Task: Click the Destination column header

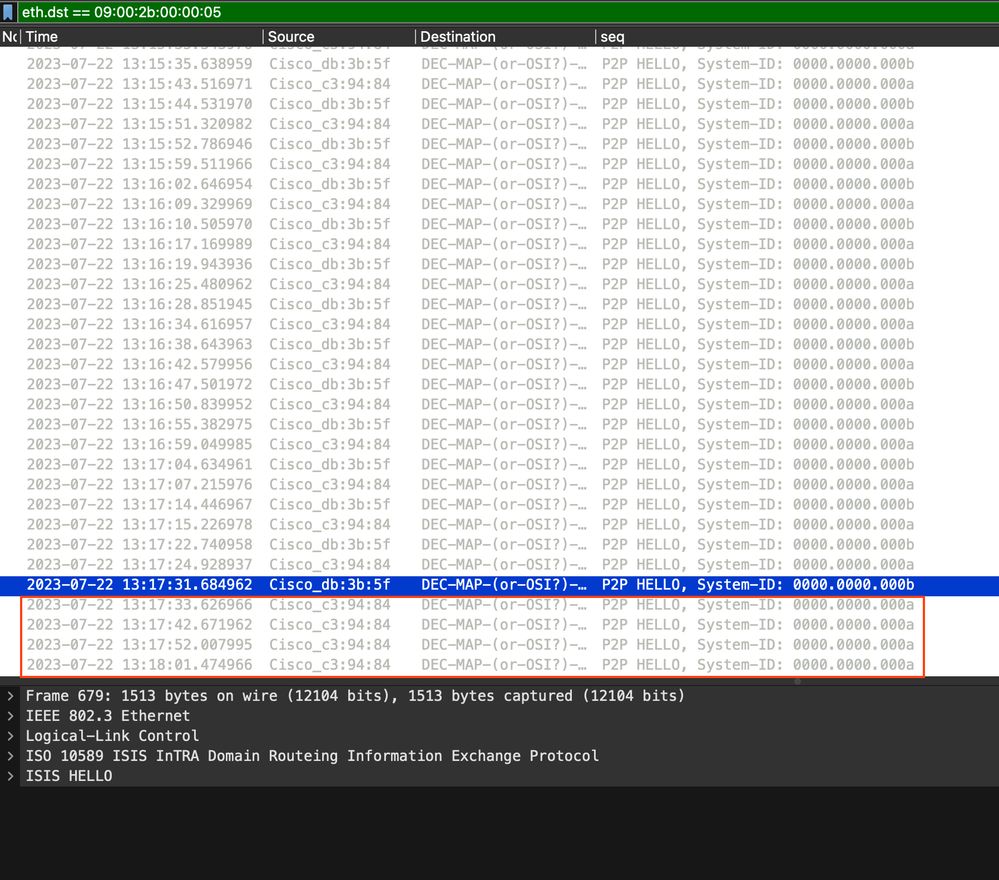Action: [x=505, y=37]
